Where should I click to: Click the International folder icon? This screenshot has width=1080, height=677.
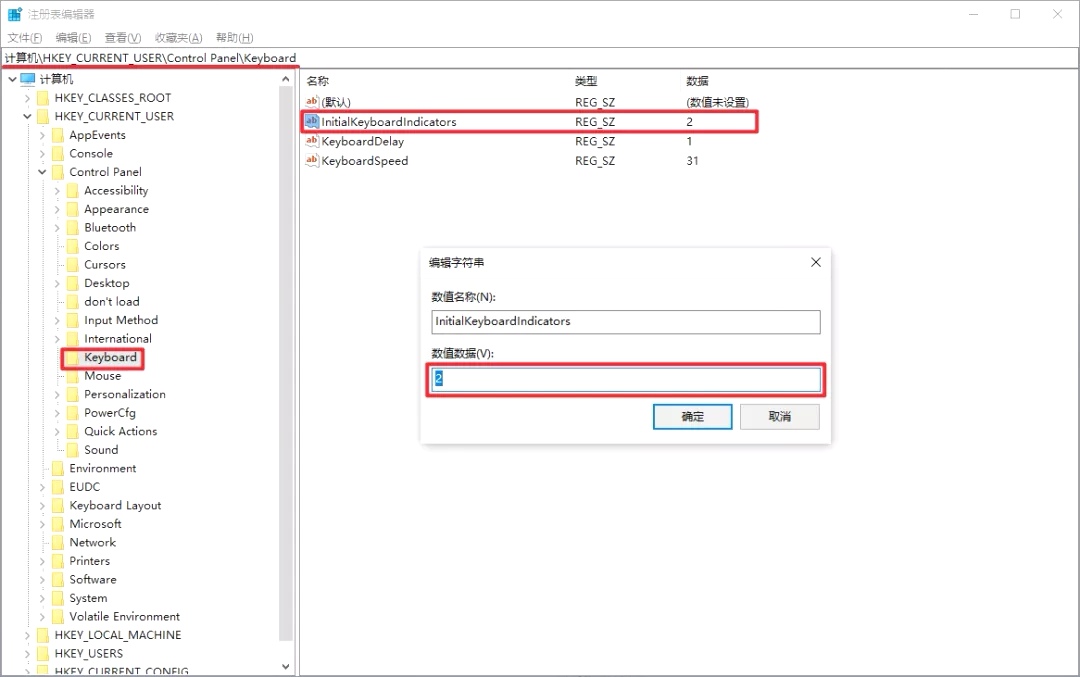tap(72, 339)
